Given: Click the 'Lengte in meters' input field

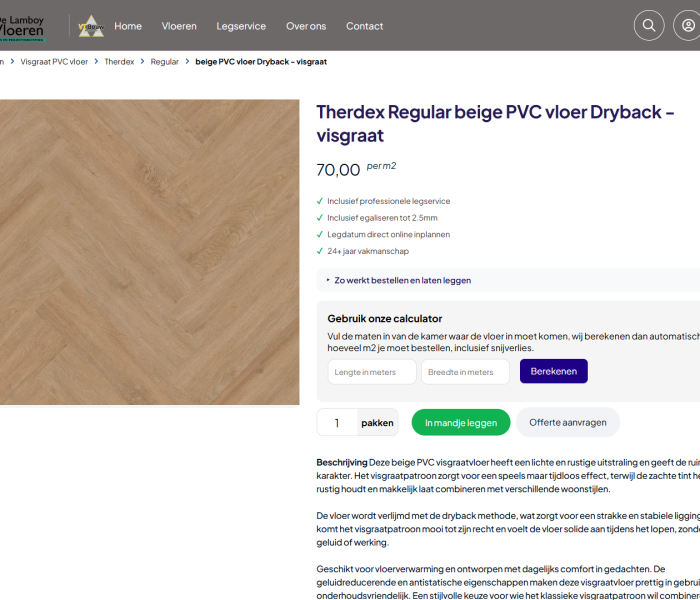Looking at the screenshot, I should [x=371, y=372].
